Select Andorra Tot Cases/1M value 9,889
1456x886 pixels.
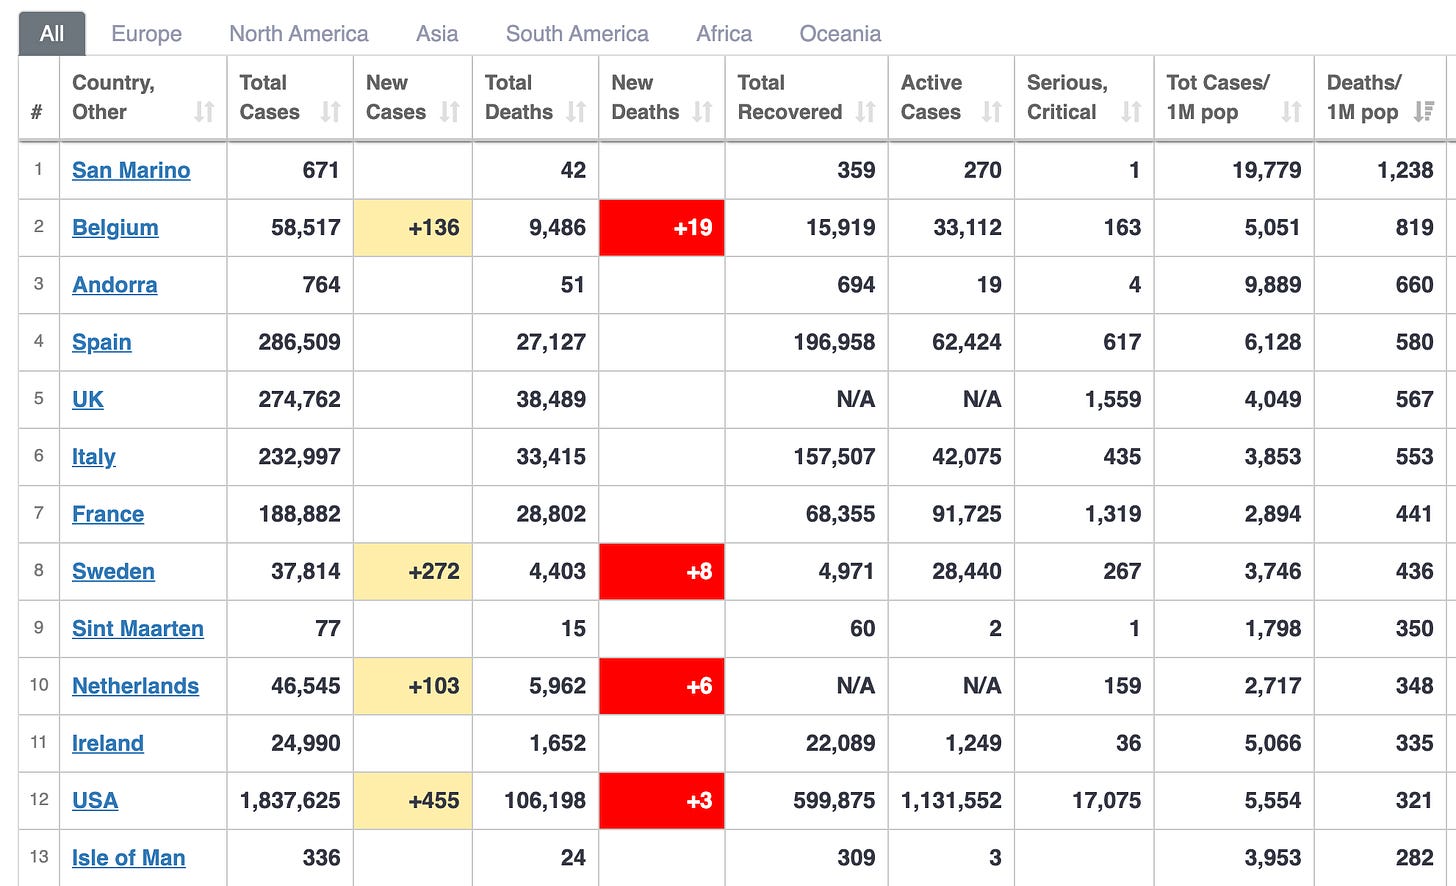pyautogui.click(x=1273, y=285)
